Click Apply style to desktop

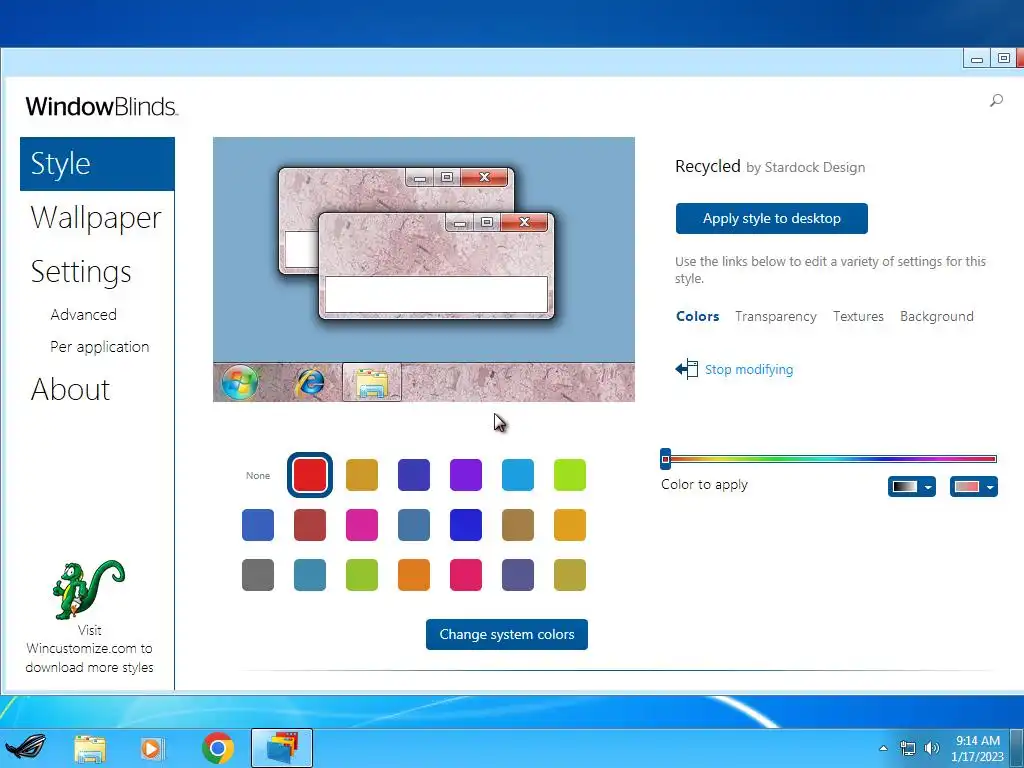771,218
